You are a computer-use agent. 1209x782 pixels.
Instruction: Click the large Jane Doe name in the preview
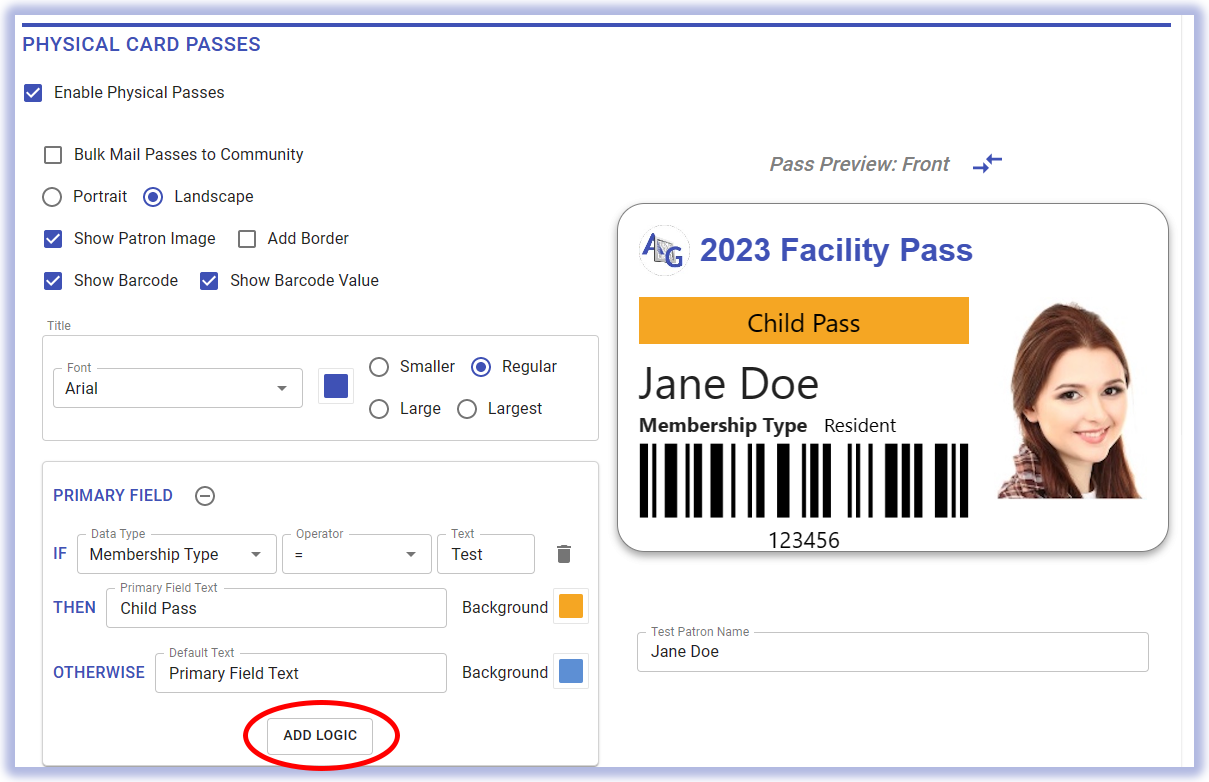729,384
